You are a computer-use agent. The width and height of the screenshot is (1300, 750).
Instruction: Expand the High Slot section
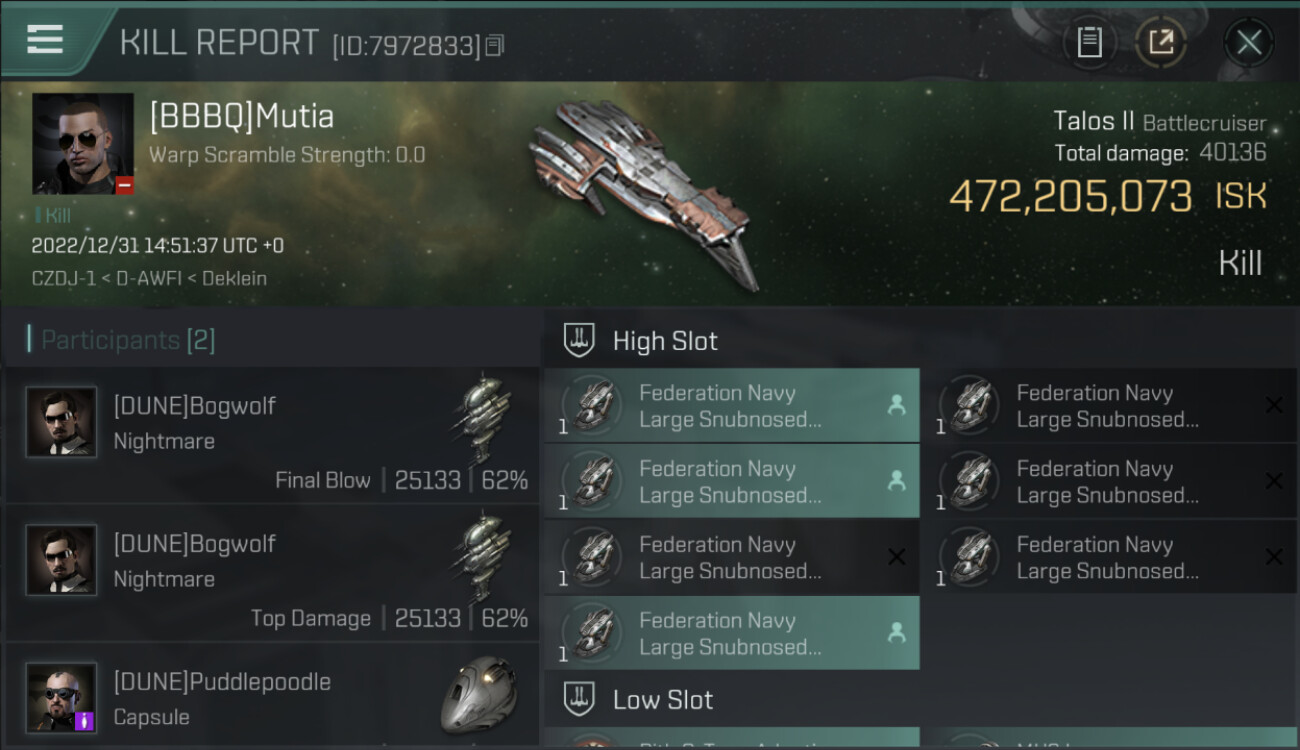tap(665, 341)
